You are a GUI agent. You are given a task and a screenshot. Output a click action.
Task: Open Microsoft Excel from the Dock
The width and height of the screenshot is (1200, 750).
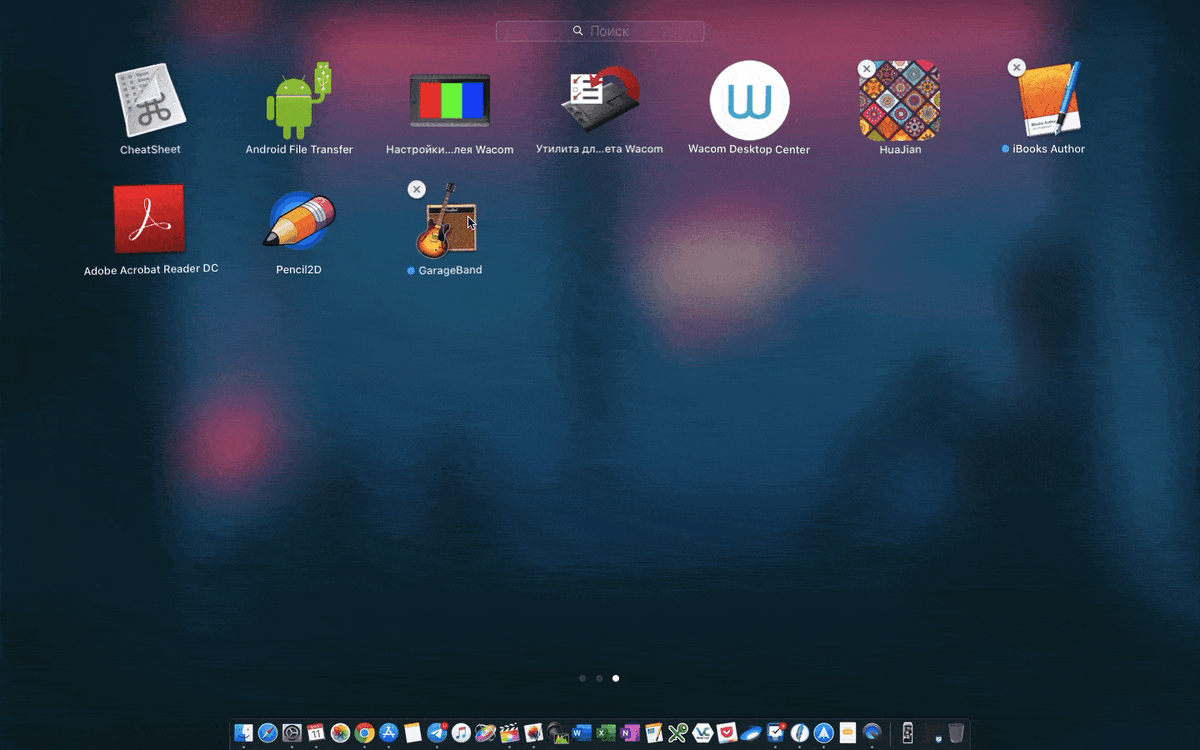click(604, 733)
